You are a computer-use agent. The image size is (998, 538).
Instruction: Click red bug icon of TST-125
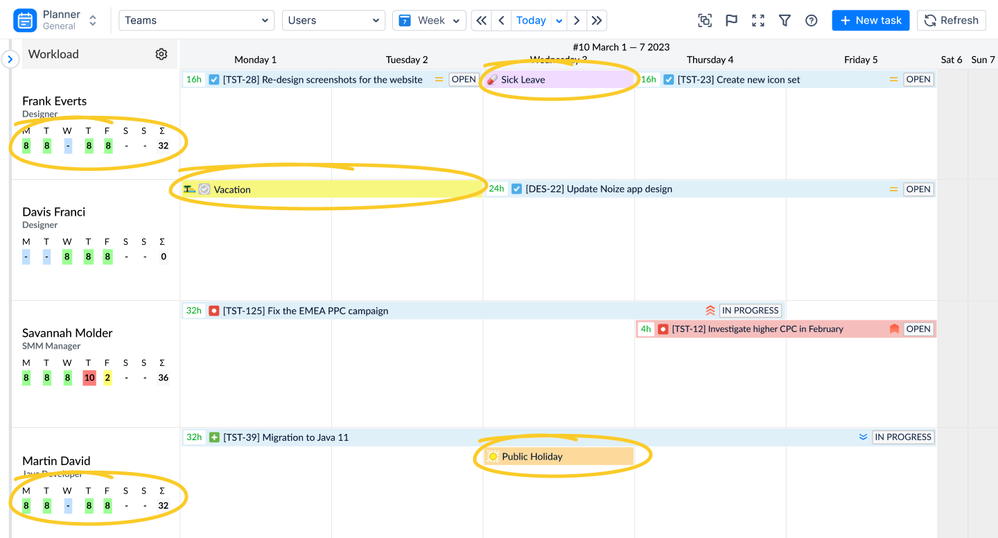pos(214,311)
